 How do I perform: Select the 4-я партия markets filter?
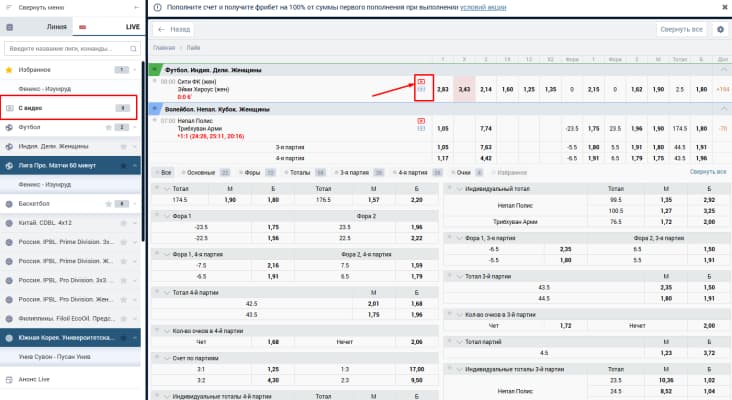417,173
